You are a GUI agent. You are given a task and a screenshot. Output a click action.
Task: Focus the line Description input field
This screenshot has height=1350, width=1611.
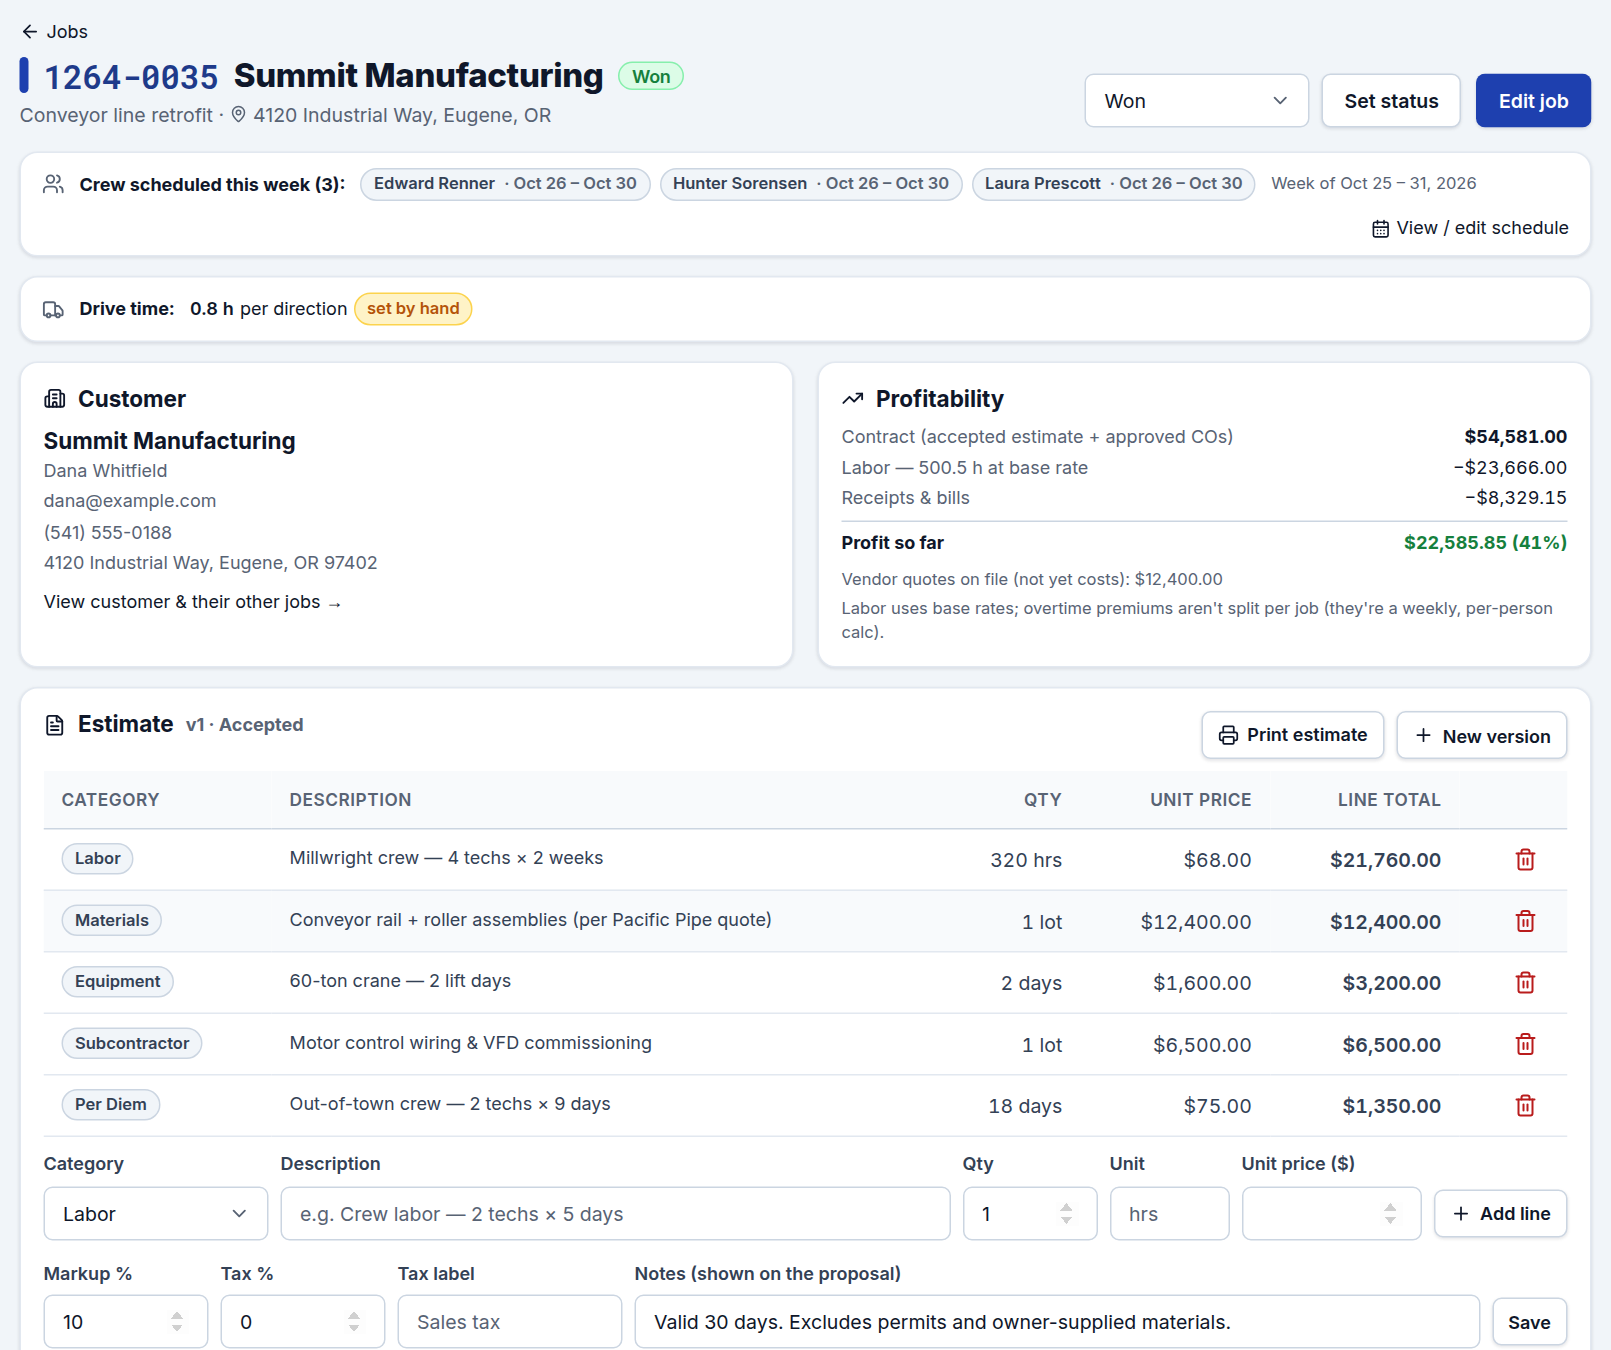click(x=615, y=1214)
